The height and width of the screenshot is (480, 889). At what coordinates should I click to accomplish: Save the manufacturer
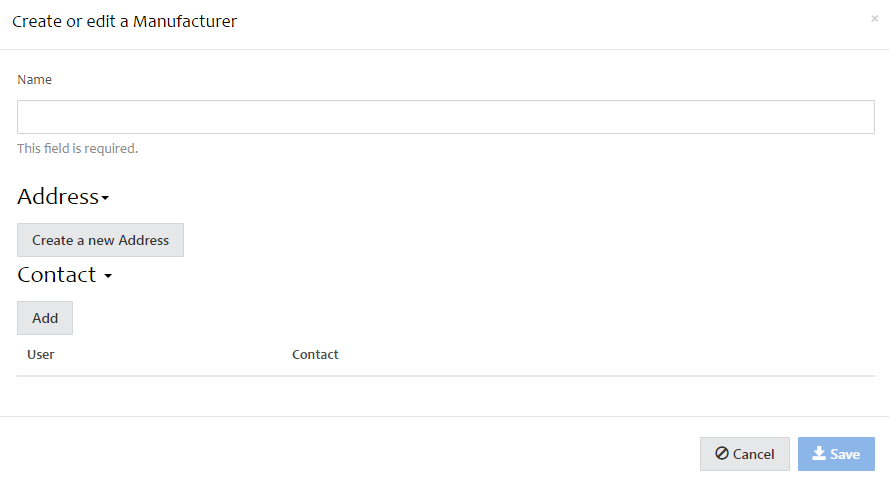(x=835, y=454)
